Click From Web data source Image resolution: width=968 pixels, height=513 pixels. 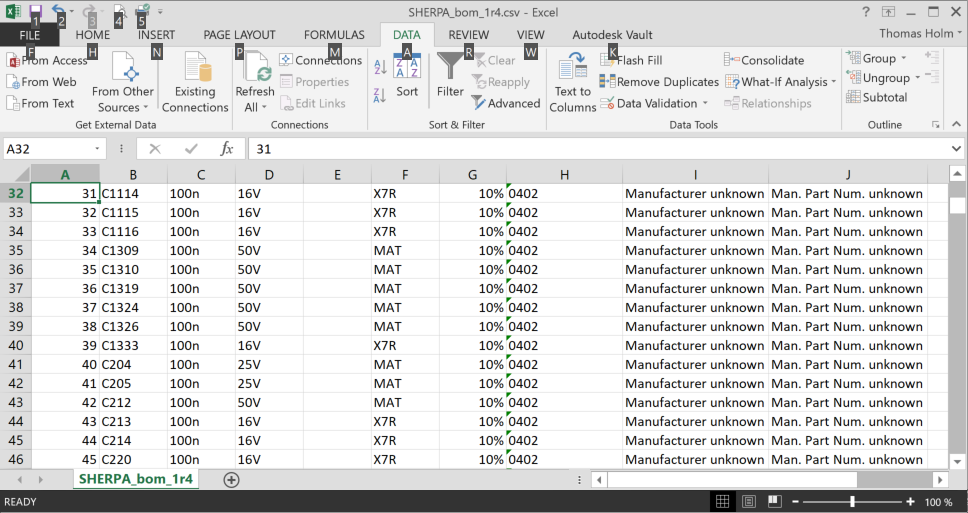tap(41, 81)
